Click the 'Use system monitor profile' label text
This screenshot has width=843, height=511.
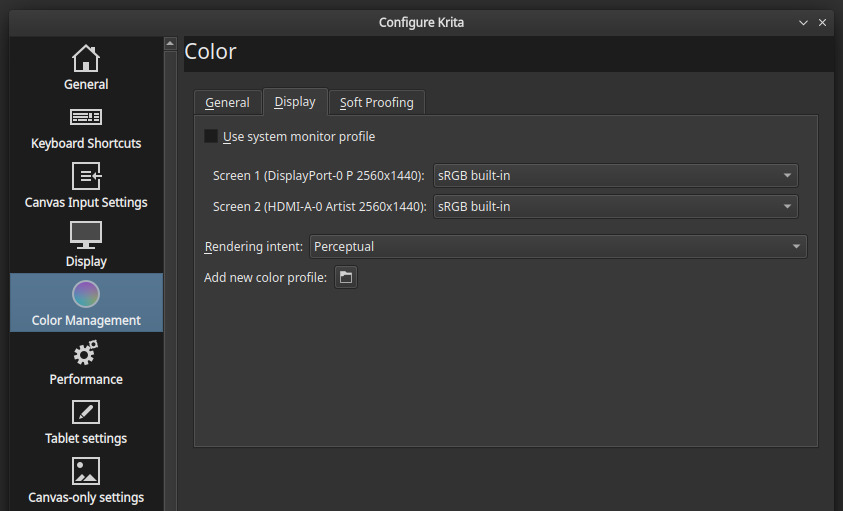point(299,137)
